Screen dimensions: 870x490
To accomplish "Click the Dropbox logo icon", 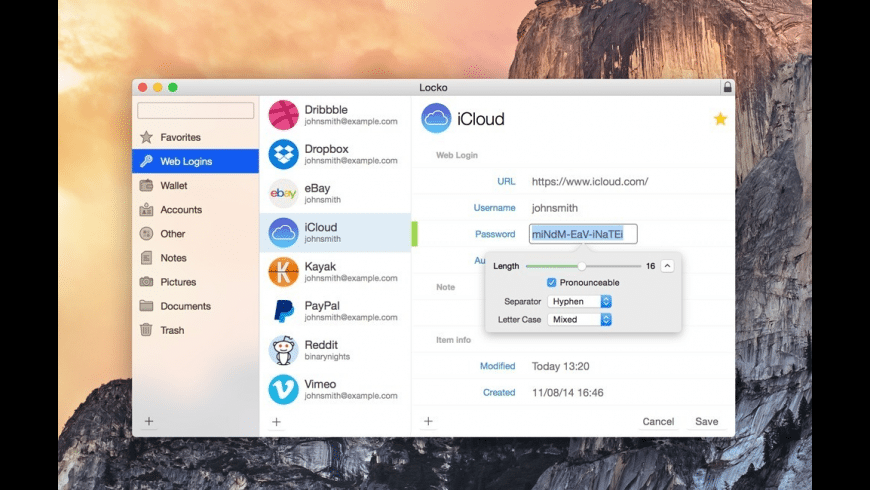I will pyautogui.click(x=284, y=154).
